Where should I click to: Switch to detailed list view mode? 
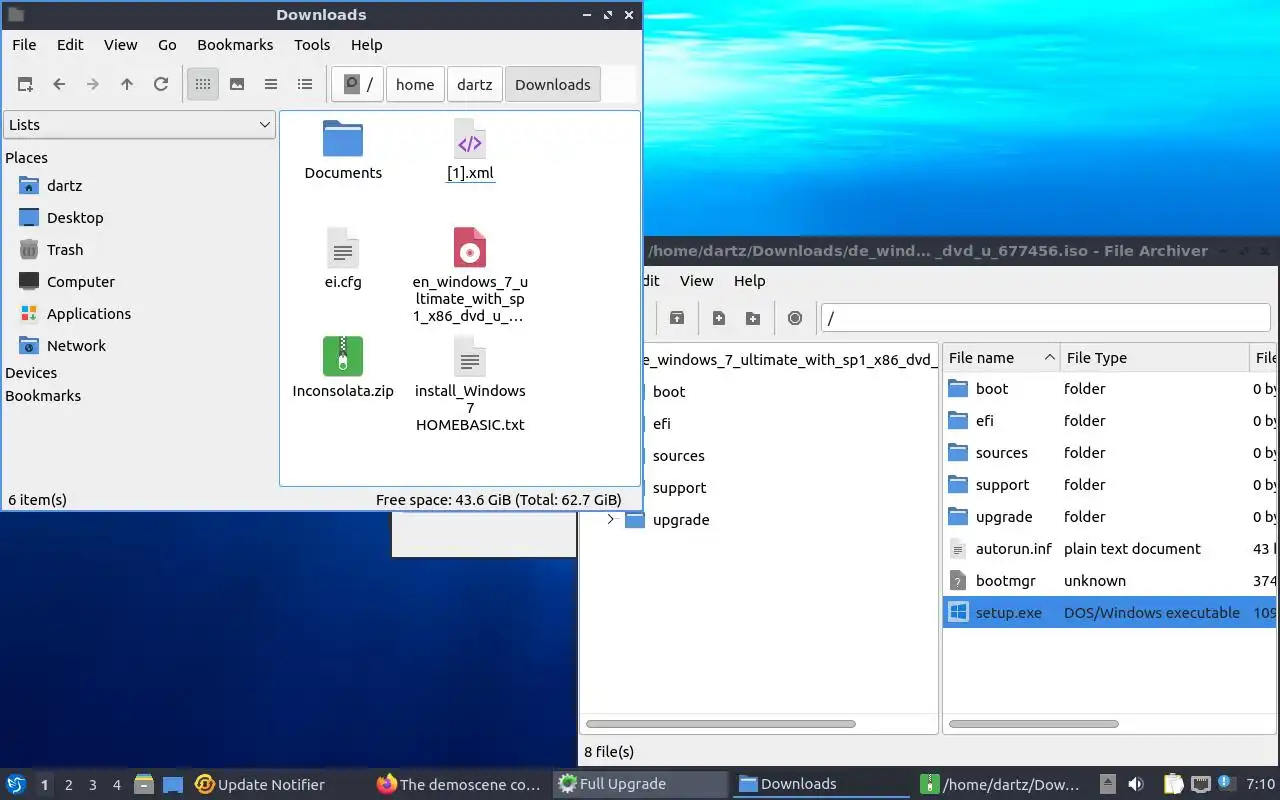[305, 85]
